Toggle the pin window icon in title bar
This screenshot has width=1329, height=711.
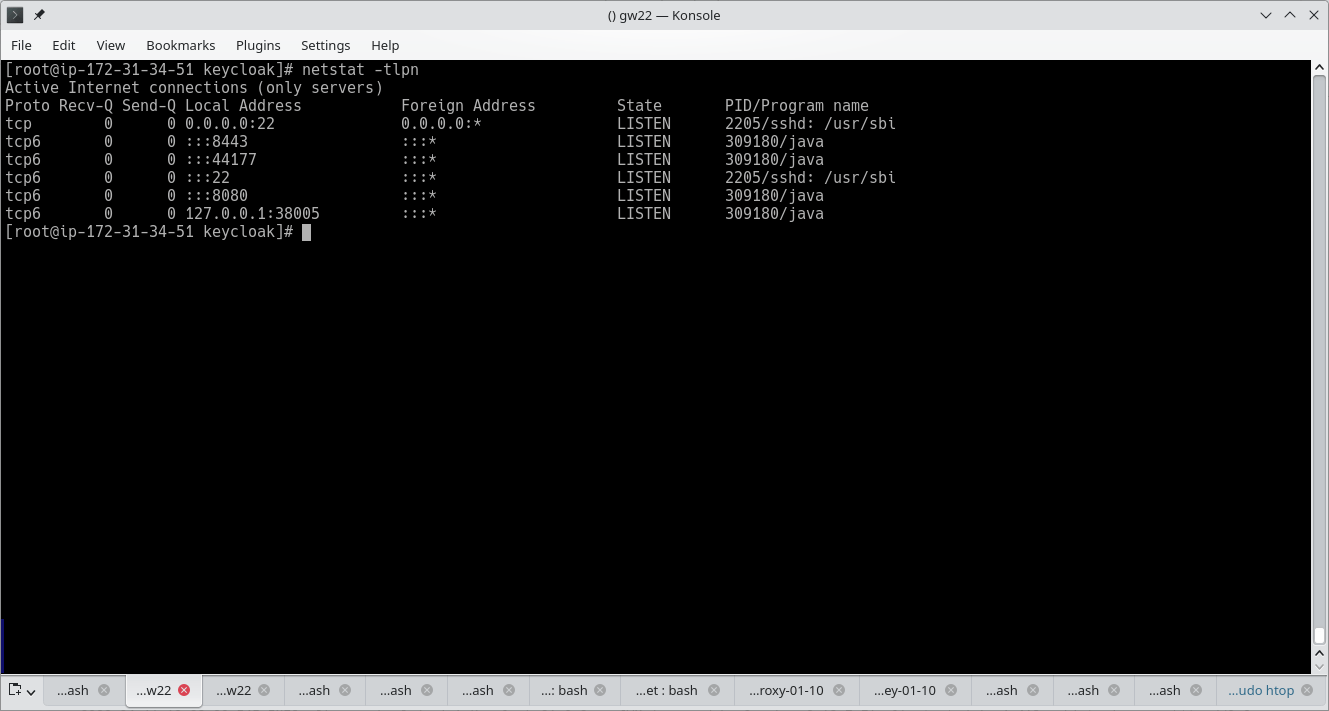39,15
